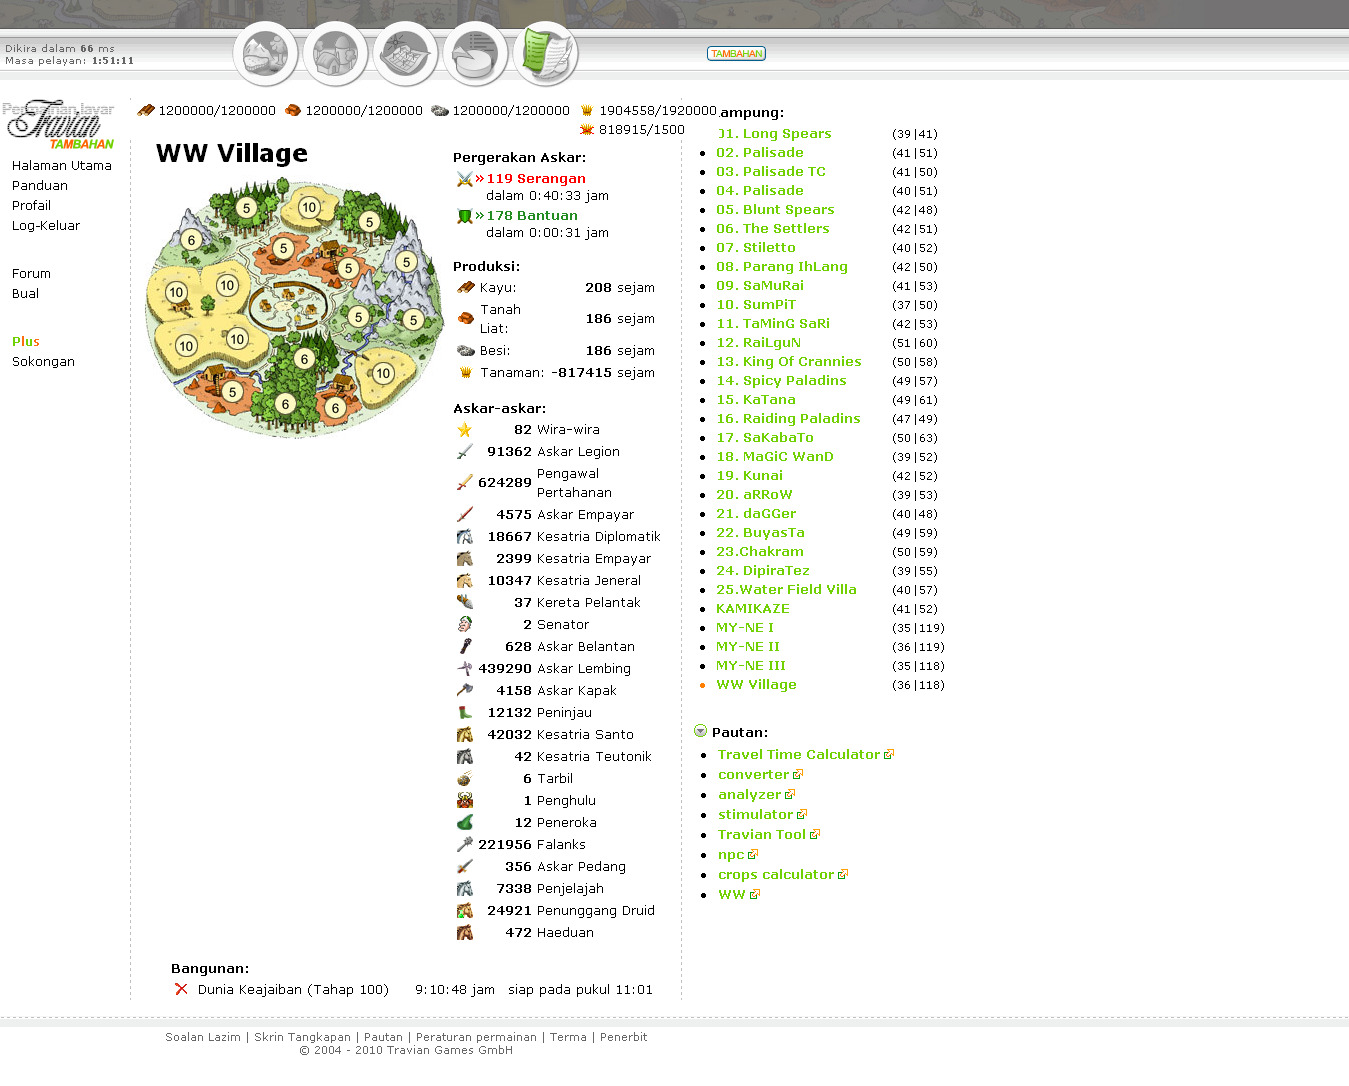
Task: Click the Kesatria Diplomatik troop icon
Action: point(464,537)
